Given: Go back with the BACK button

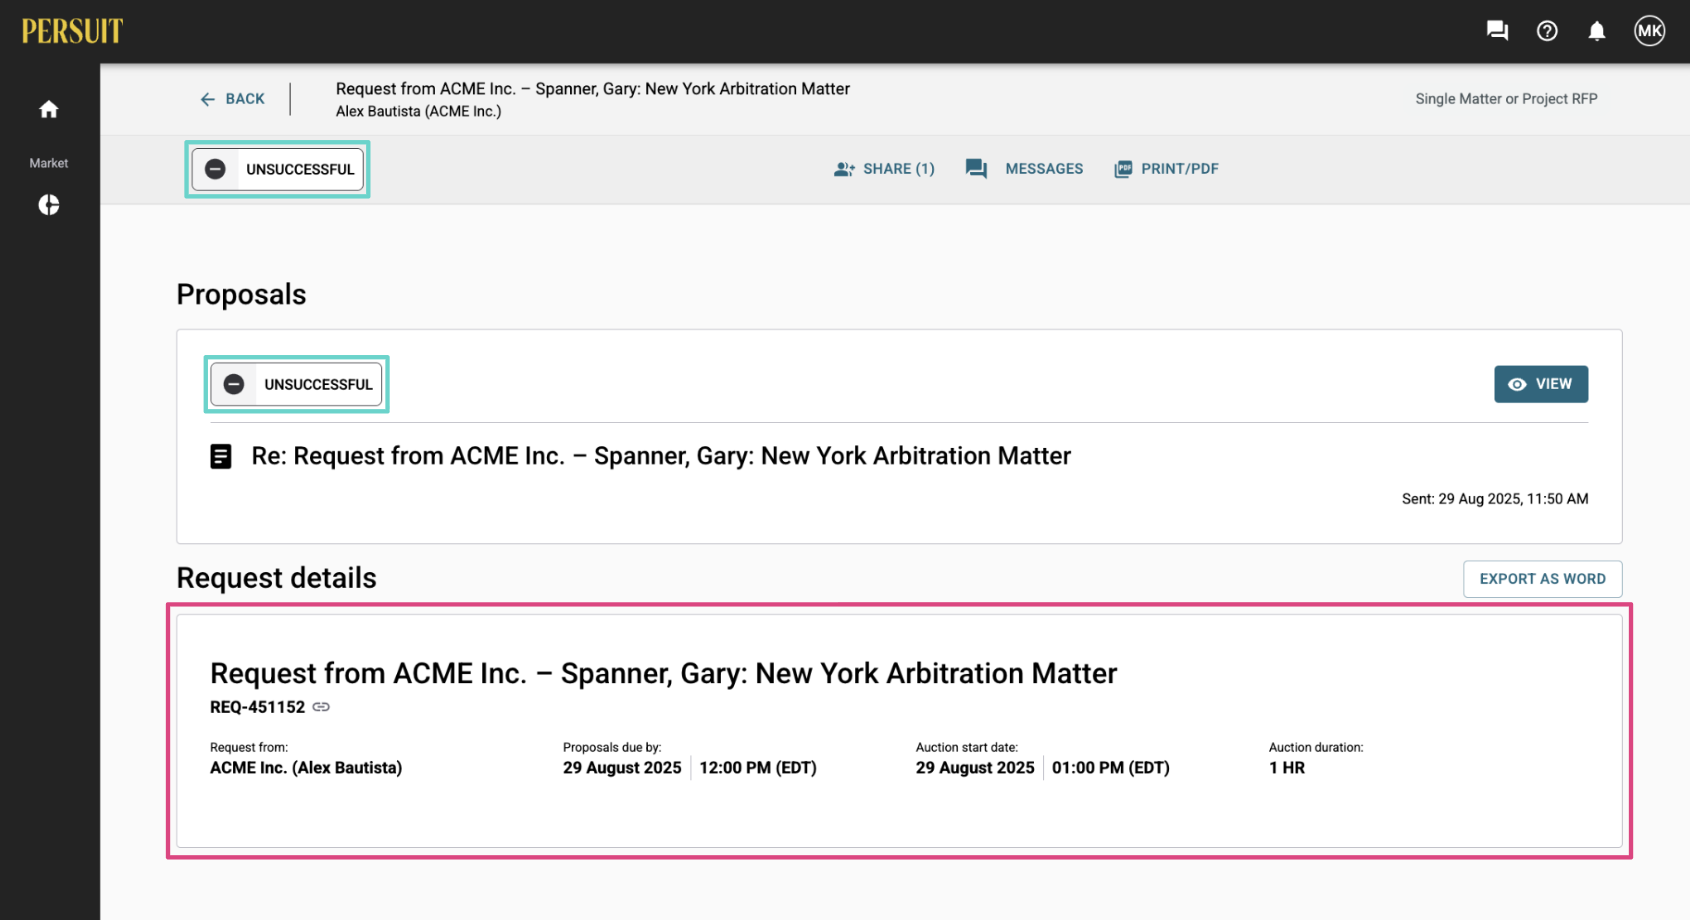Looking at the screenshot, I should [x=232, y=99].
